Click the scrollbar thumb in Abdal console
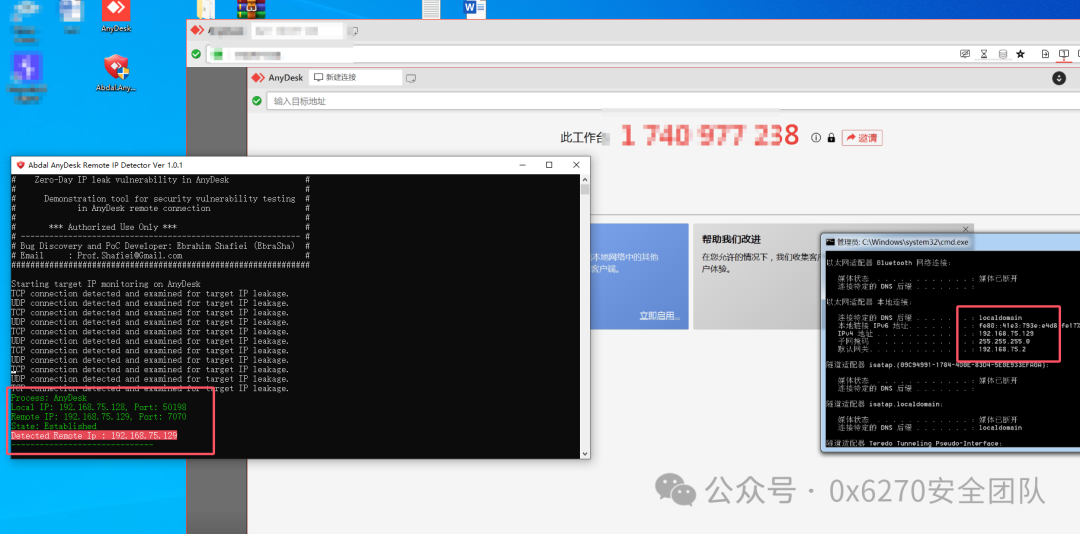Viewport: 1080px width, 534px height. pos(585,189)
